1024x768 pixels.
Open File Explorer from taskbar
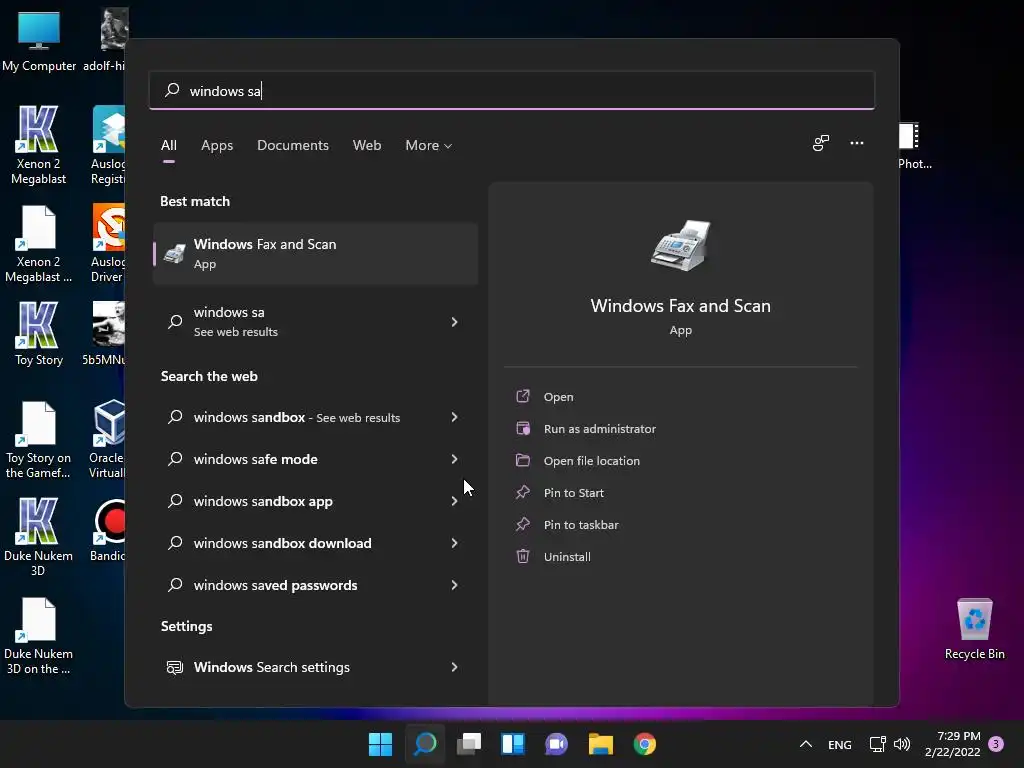tap(600, 744)
